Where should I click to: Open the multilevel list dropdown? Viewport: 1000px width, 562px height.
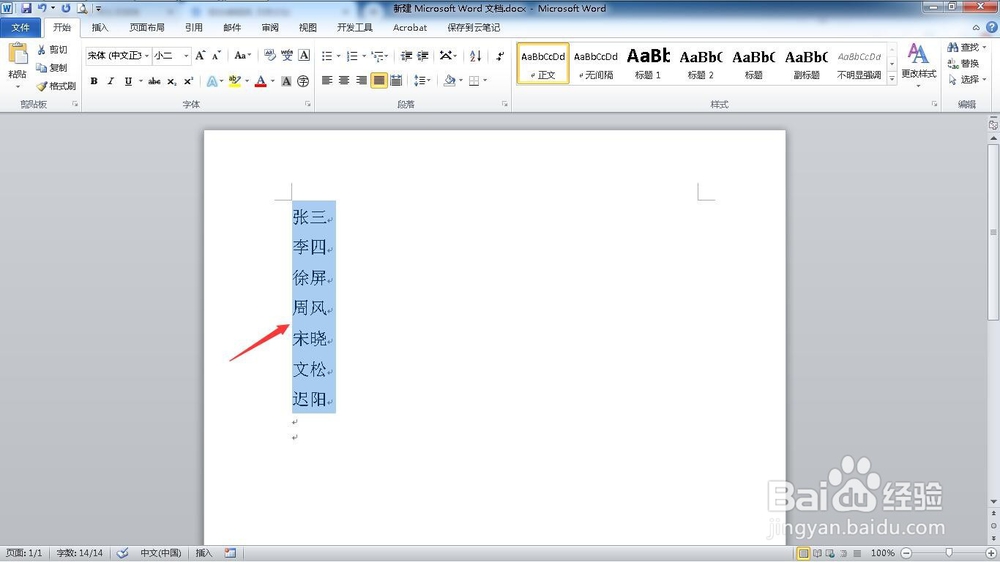(388, 56)
